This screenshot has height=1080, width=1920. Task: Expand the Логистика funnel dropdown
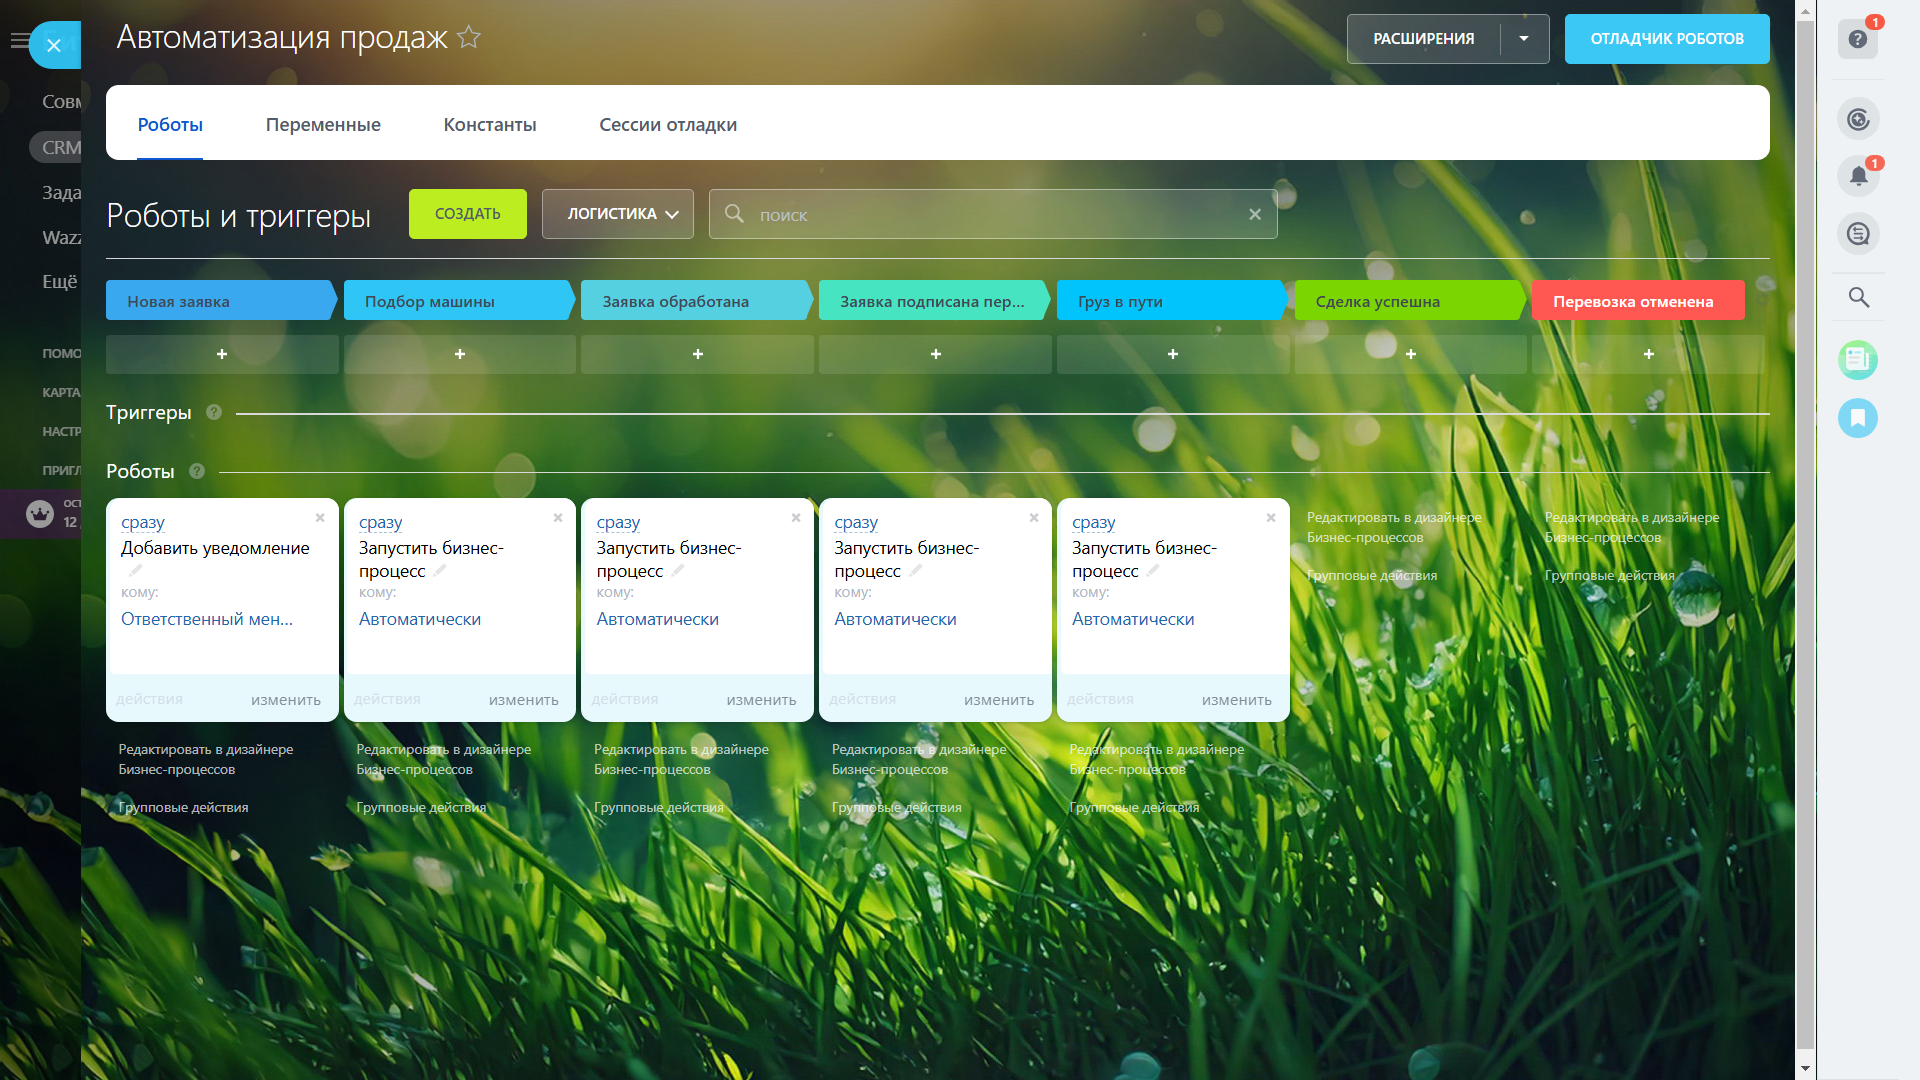[x=617, y=214]
